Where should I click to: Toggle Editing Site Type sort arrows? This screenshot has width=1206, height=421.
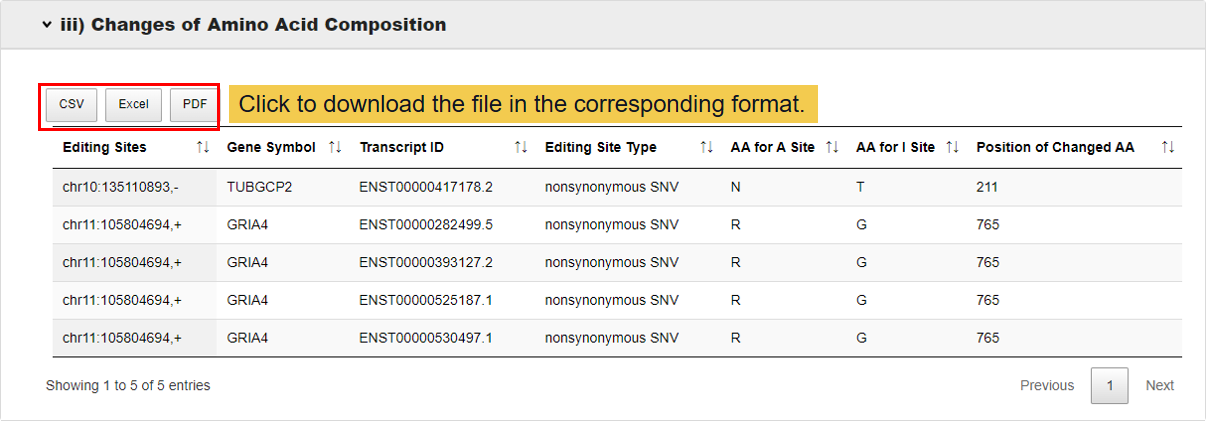click(706, 147)
